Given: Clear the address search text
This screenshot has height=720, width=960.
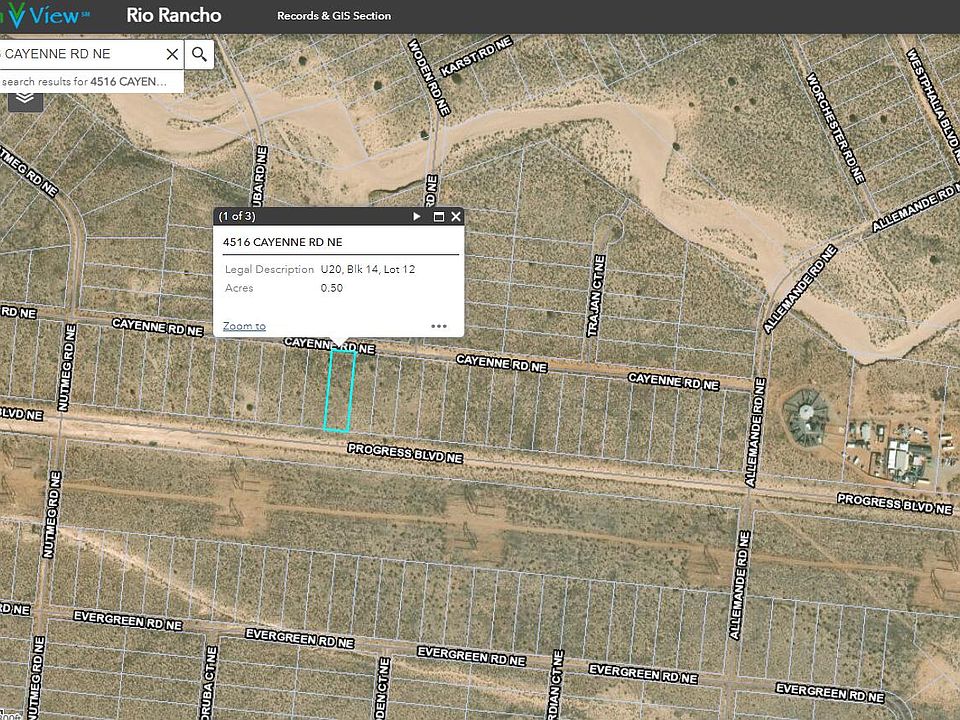Looking at the screenshot, I should [x=172, y=54].
